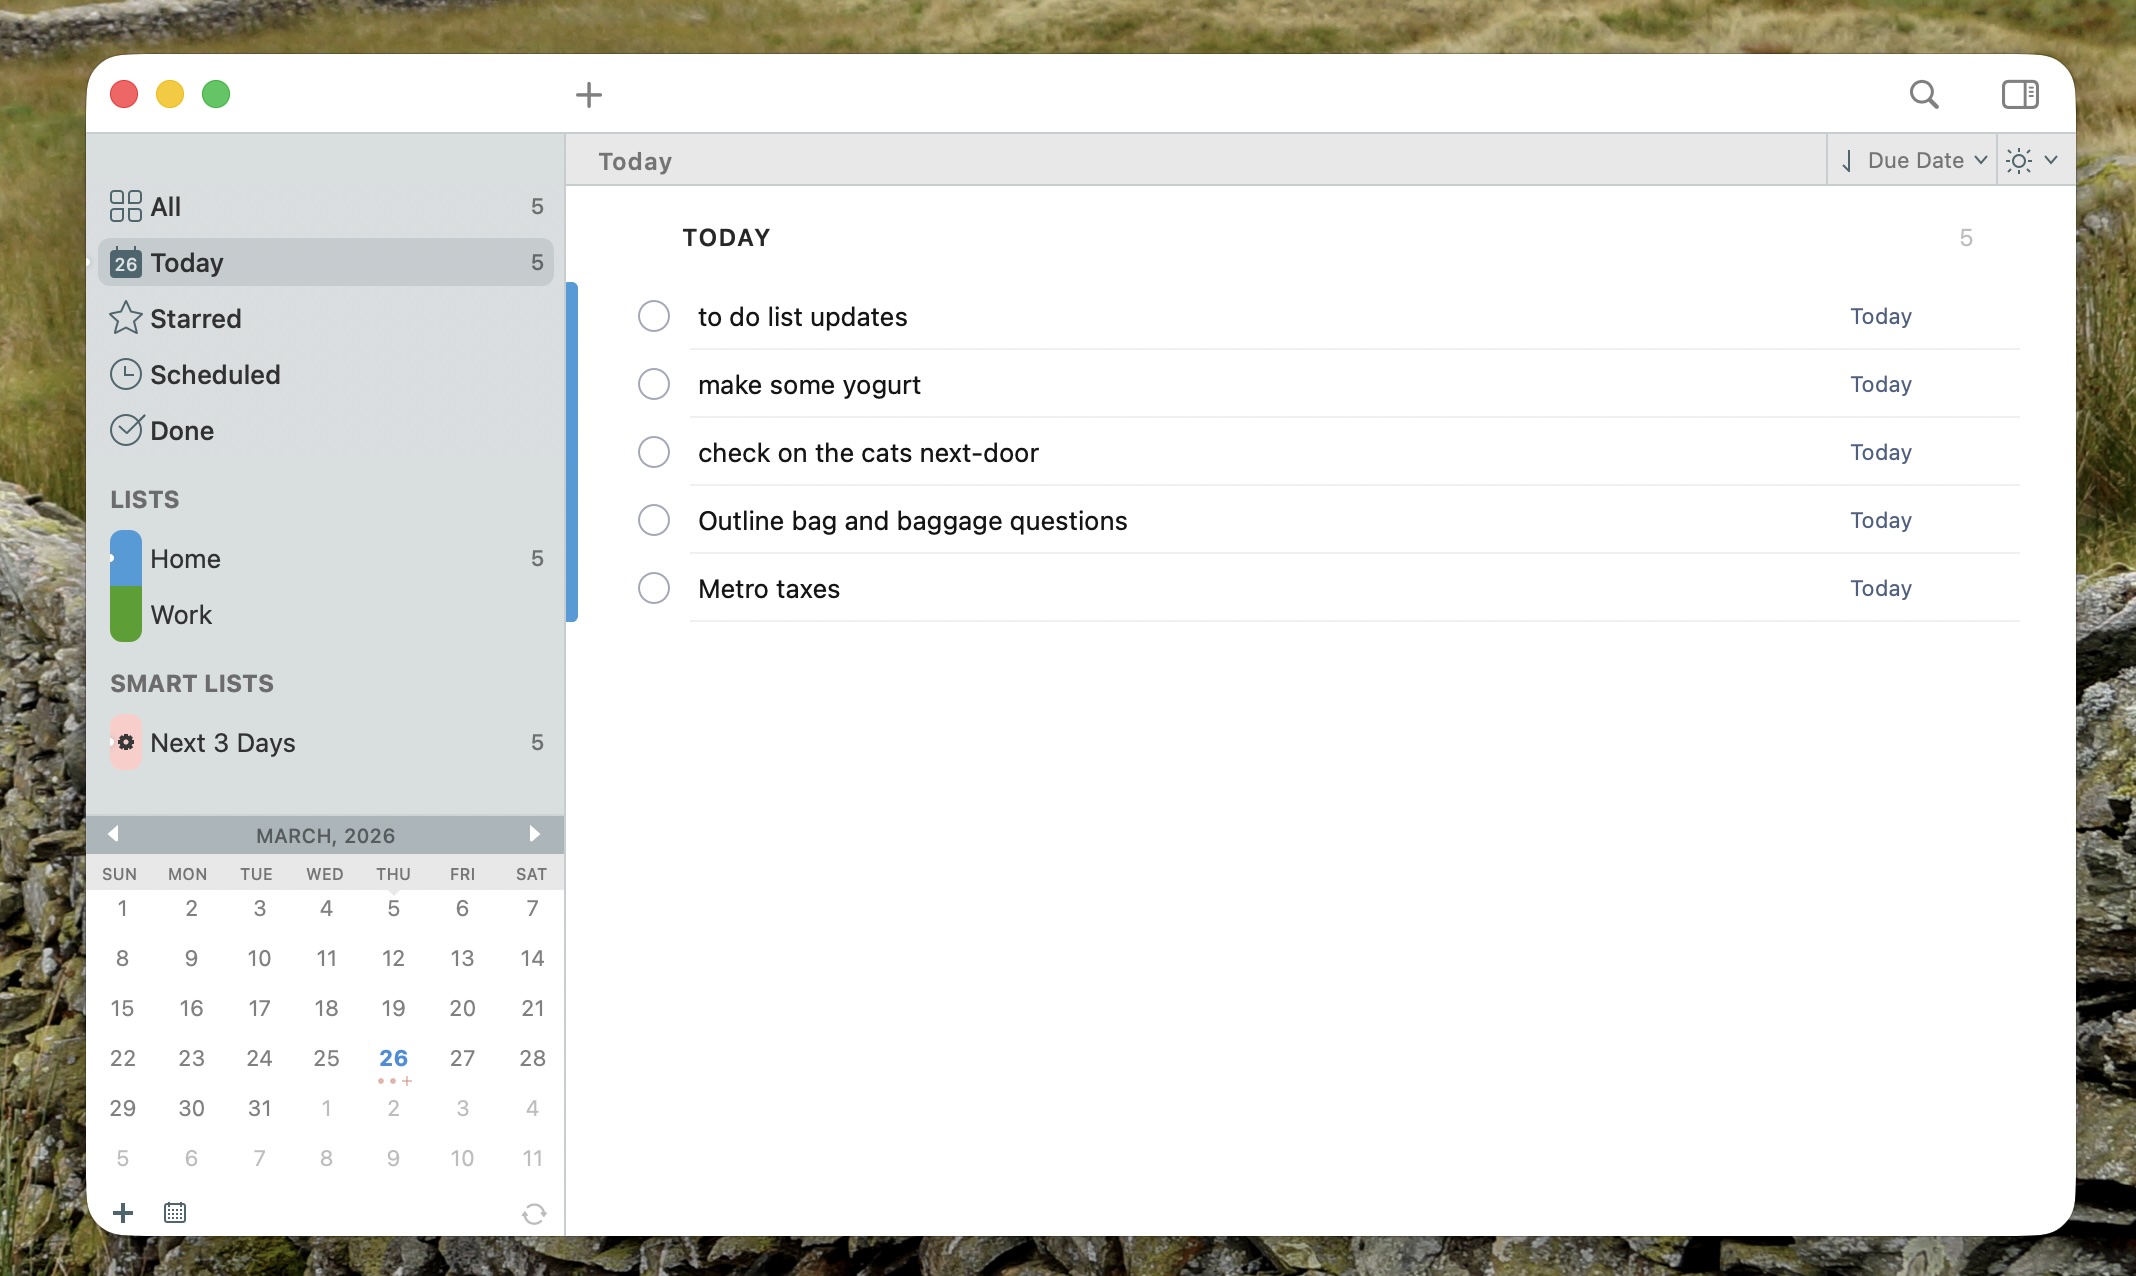
Task: Sync tasks using the refresh icon
Action: (x=534, y=1213)
